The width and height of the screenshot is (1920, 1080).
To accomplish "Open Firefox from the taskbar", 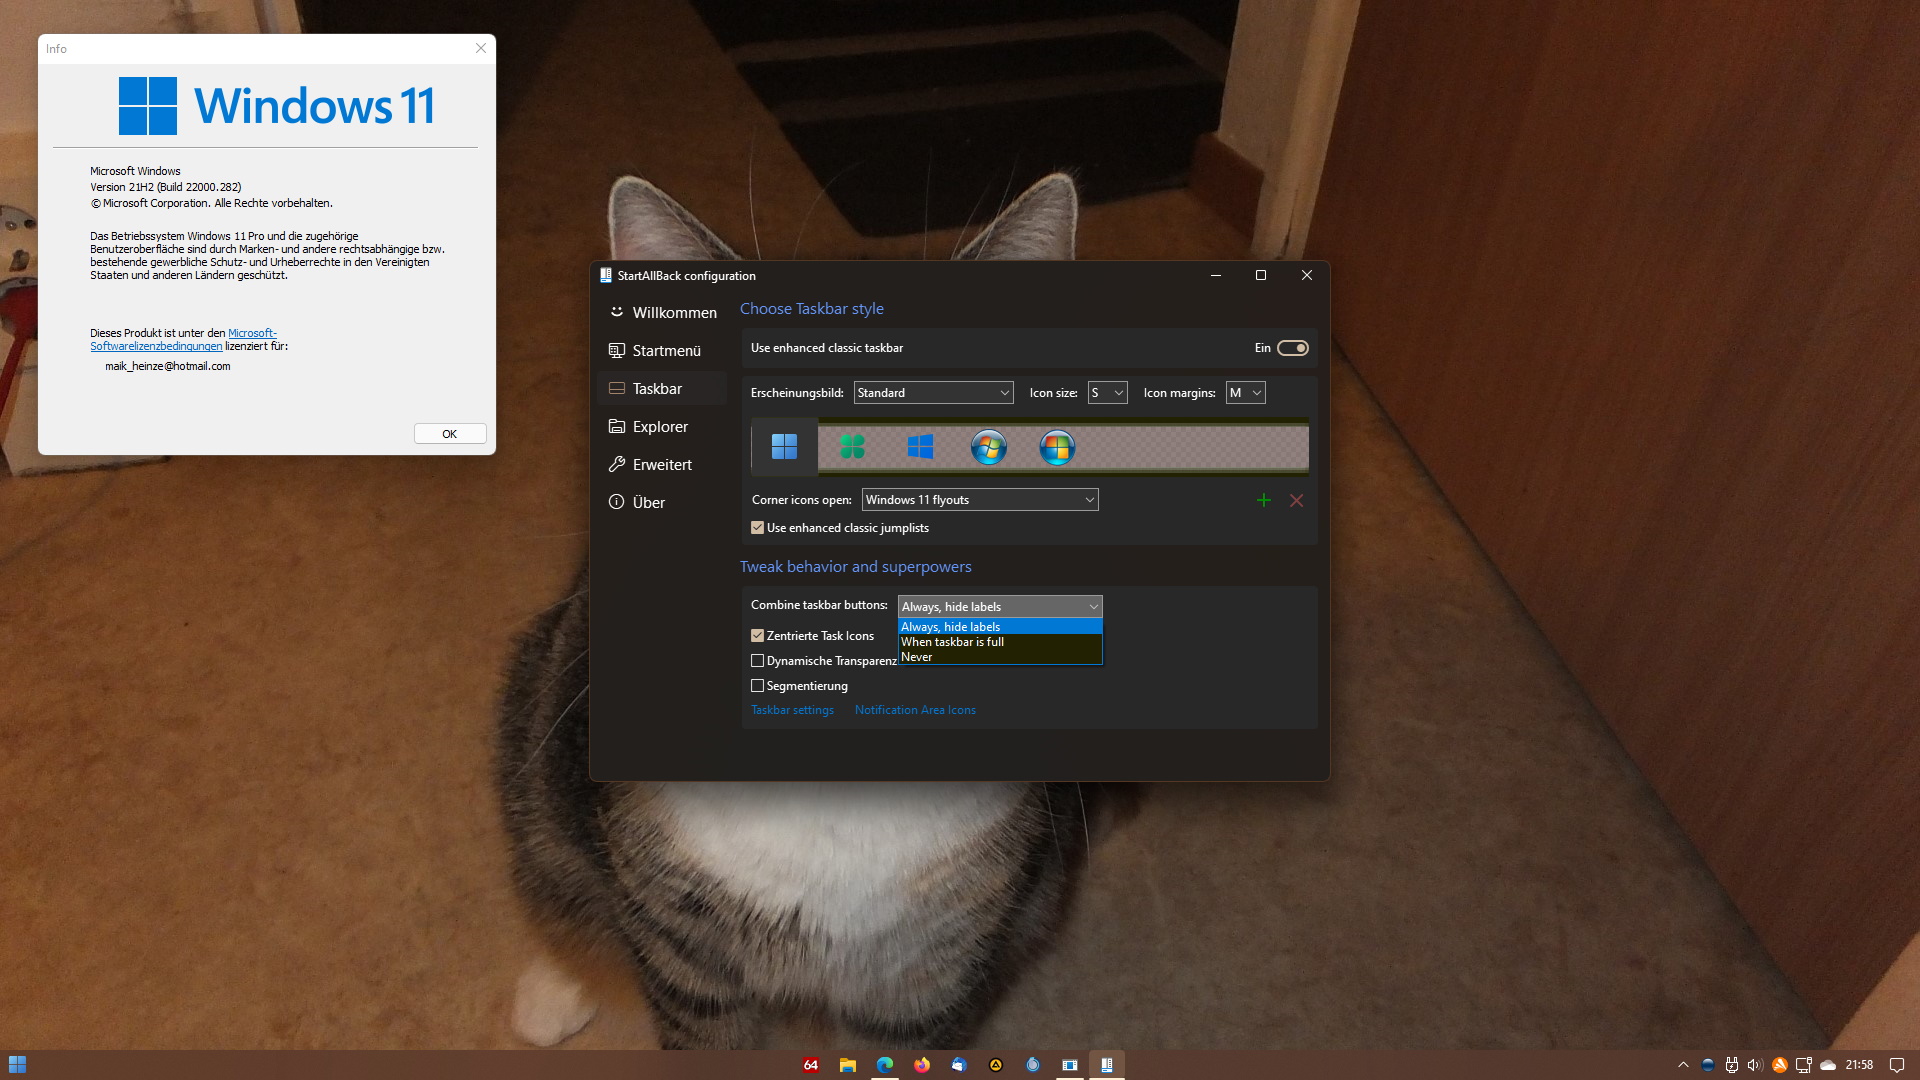I will (x=921, y=1065).
